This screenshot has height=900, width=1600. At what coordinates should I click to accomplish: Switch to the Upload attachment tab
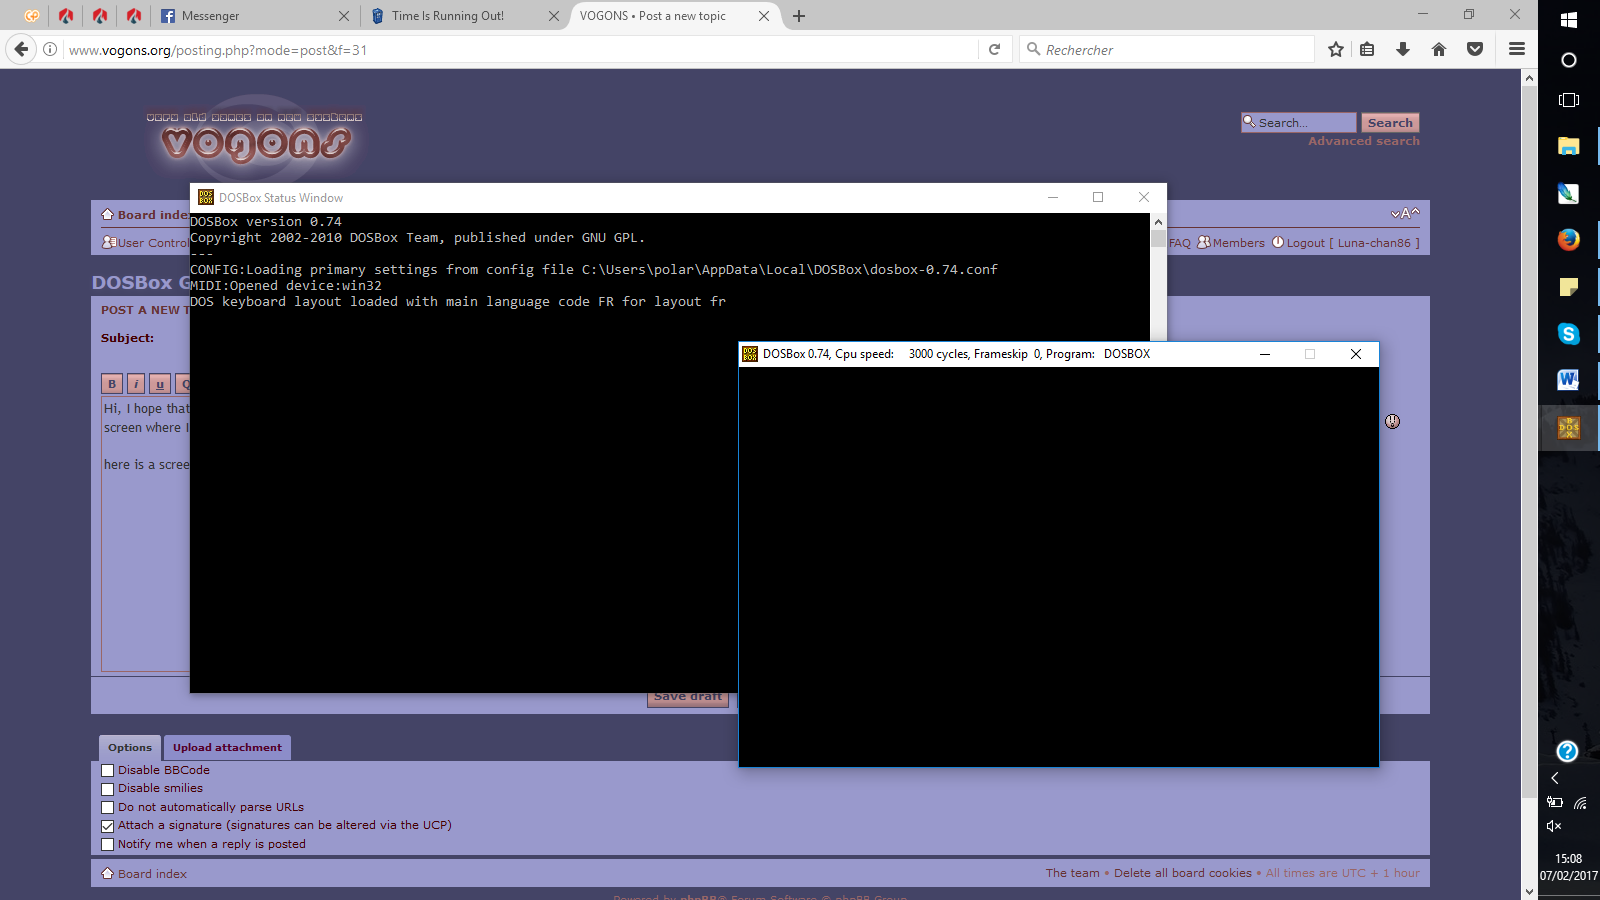tap(227, 747)
